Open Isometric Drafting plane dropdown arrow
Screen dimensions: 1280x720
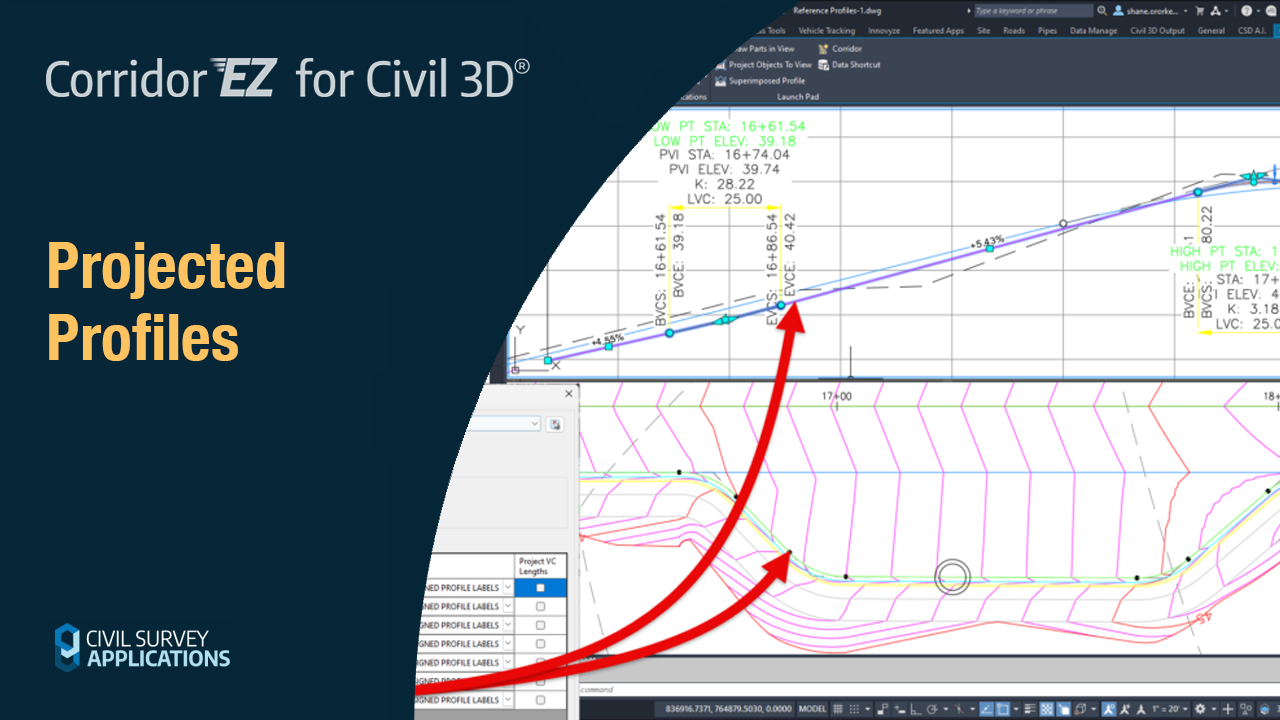[x=972, y=709]
